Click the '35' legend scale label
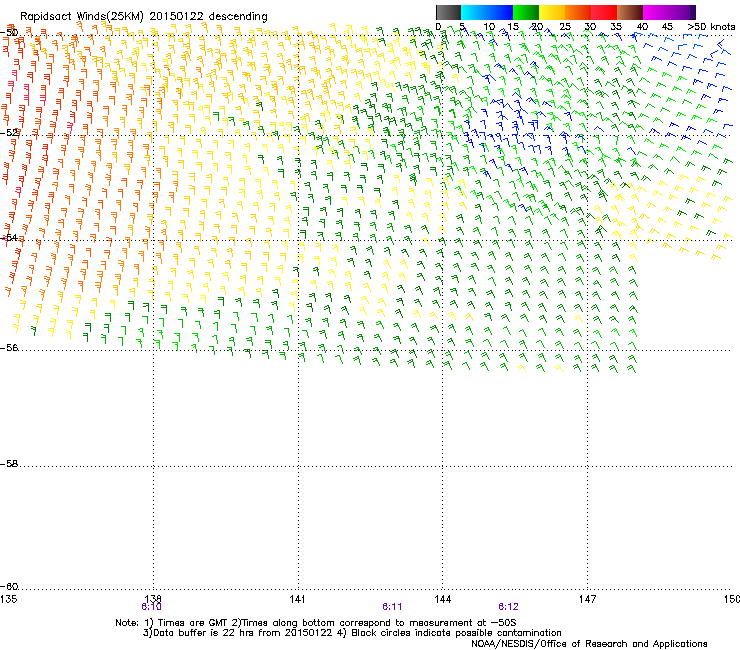740x650 pixels. coord(616,27)
